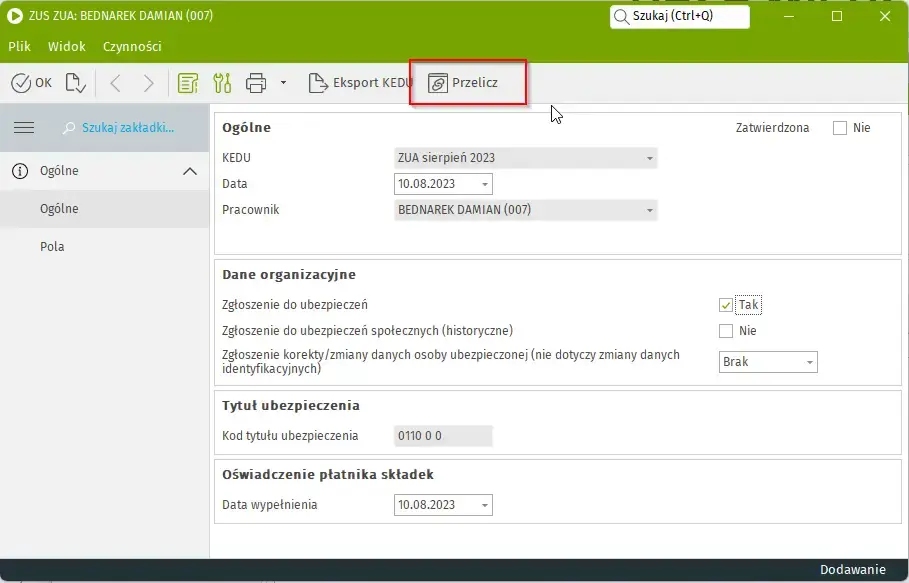Toggle the Zatwierdzona checkbox

click(840, 128)
